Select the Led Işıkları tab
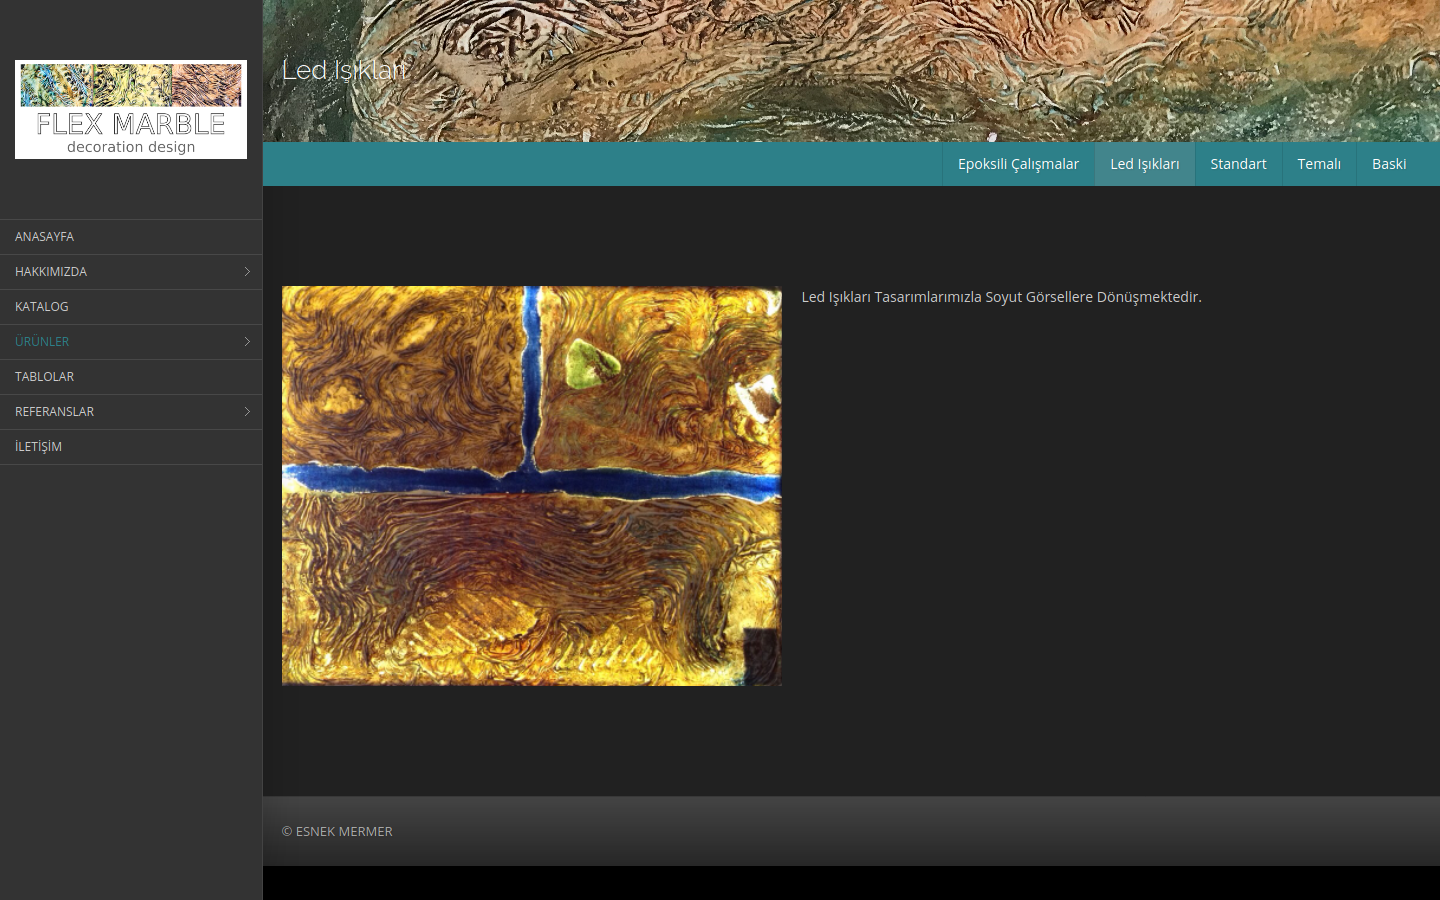Screen dimensions: 1440x900 (1145, 164)
